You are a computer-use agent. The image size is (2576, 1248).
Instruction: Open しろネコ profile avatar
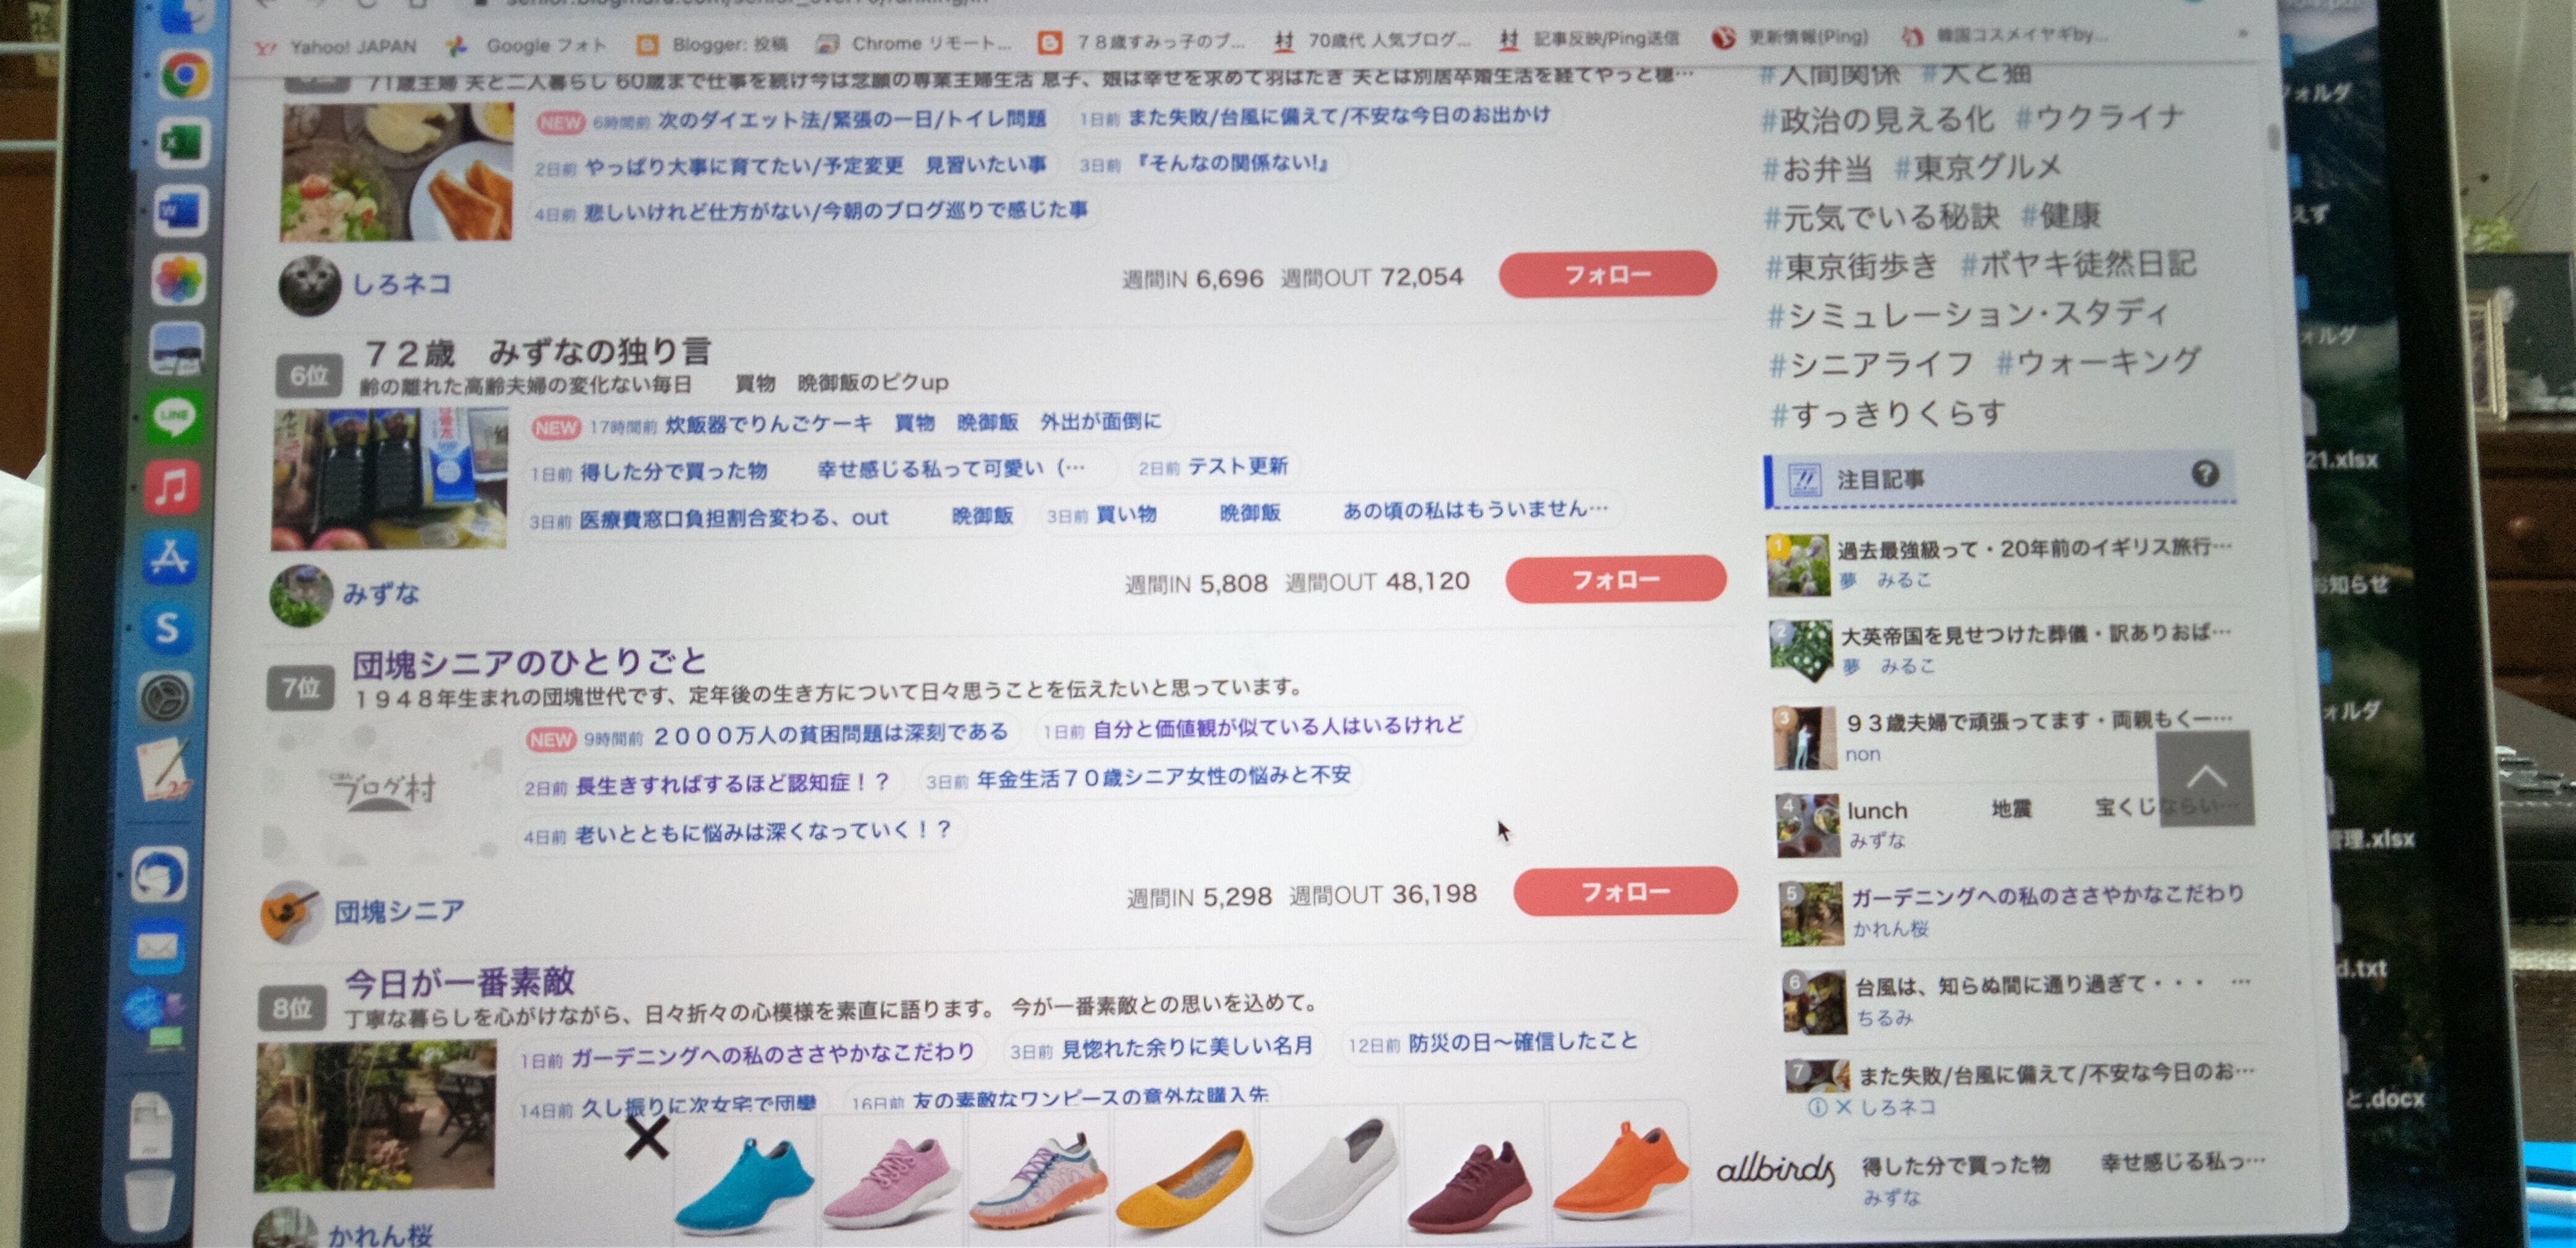coord(310,285)
